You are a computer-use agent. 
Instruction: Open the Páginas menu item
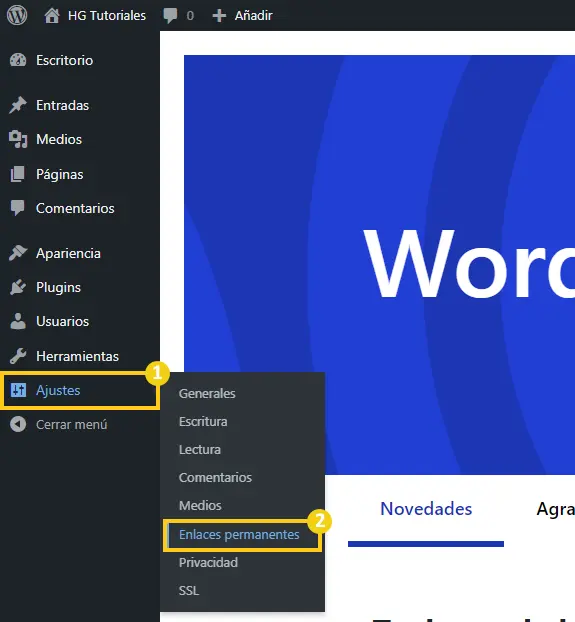coord(60,175)
